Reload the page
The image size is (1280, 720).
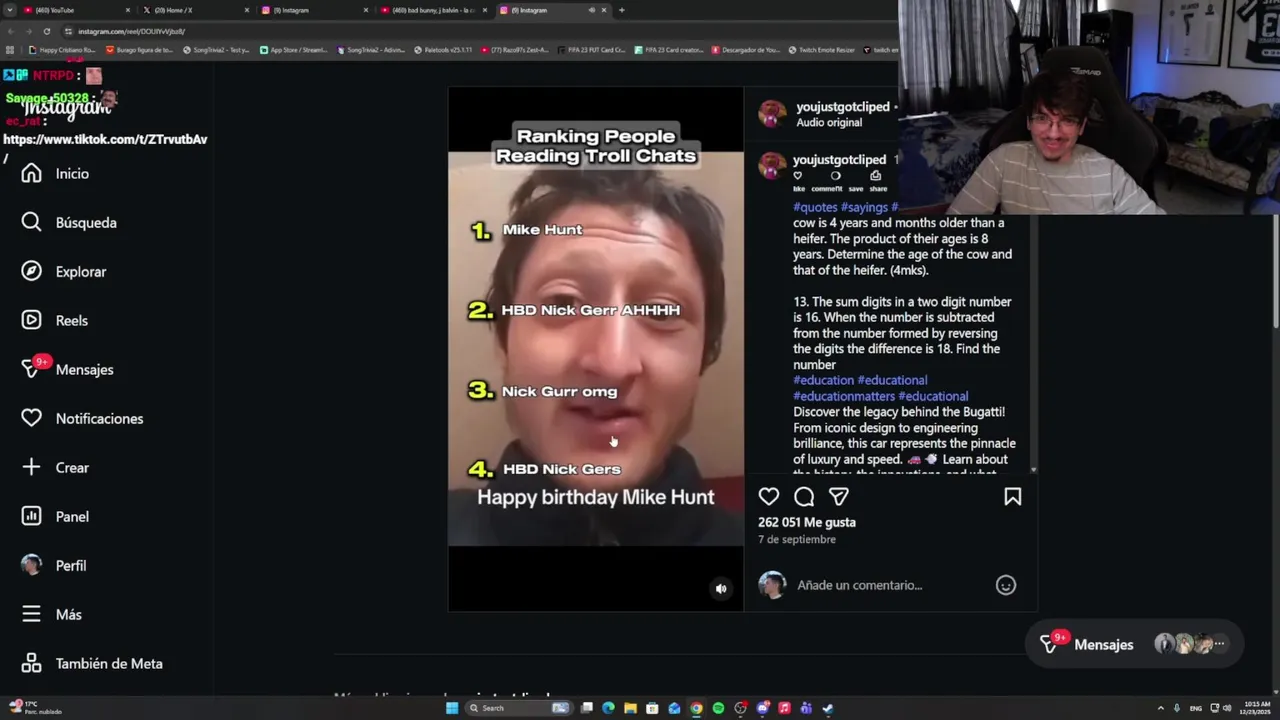click(46, 31)
